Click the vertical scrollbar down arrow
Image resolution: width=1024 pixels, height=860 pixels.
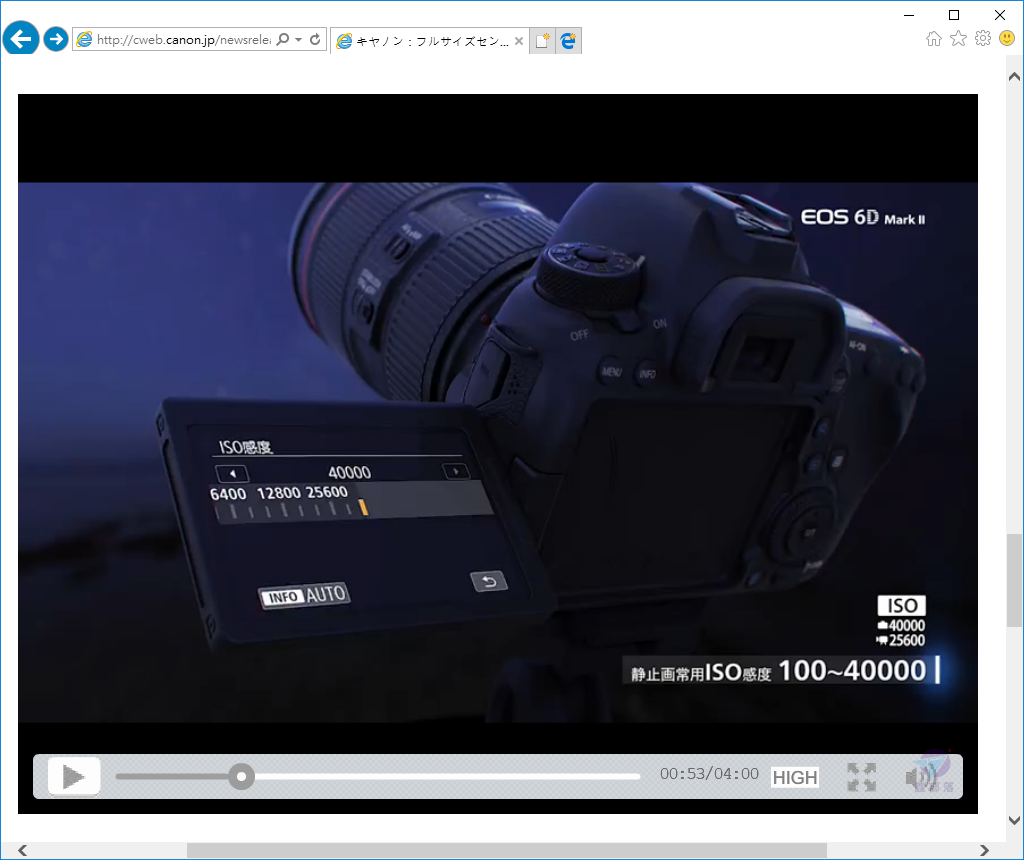(1014, 820)
